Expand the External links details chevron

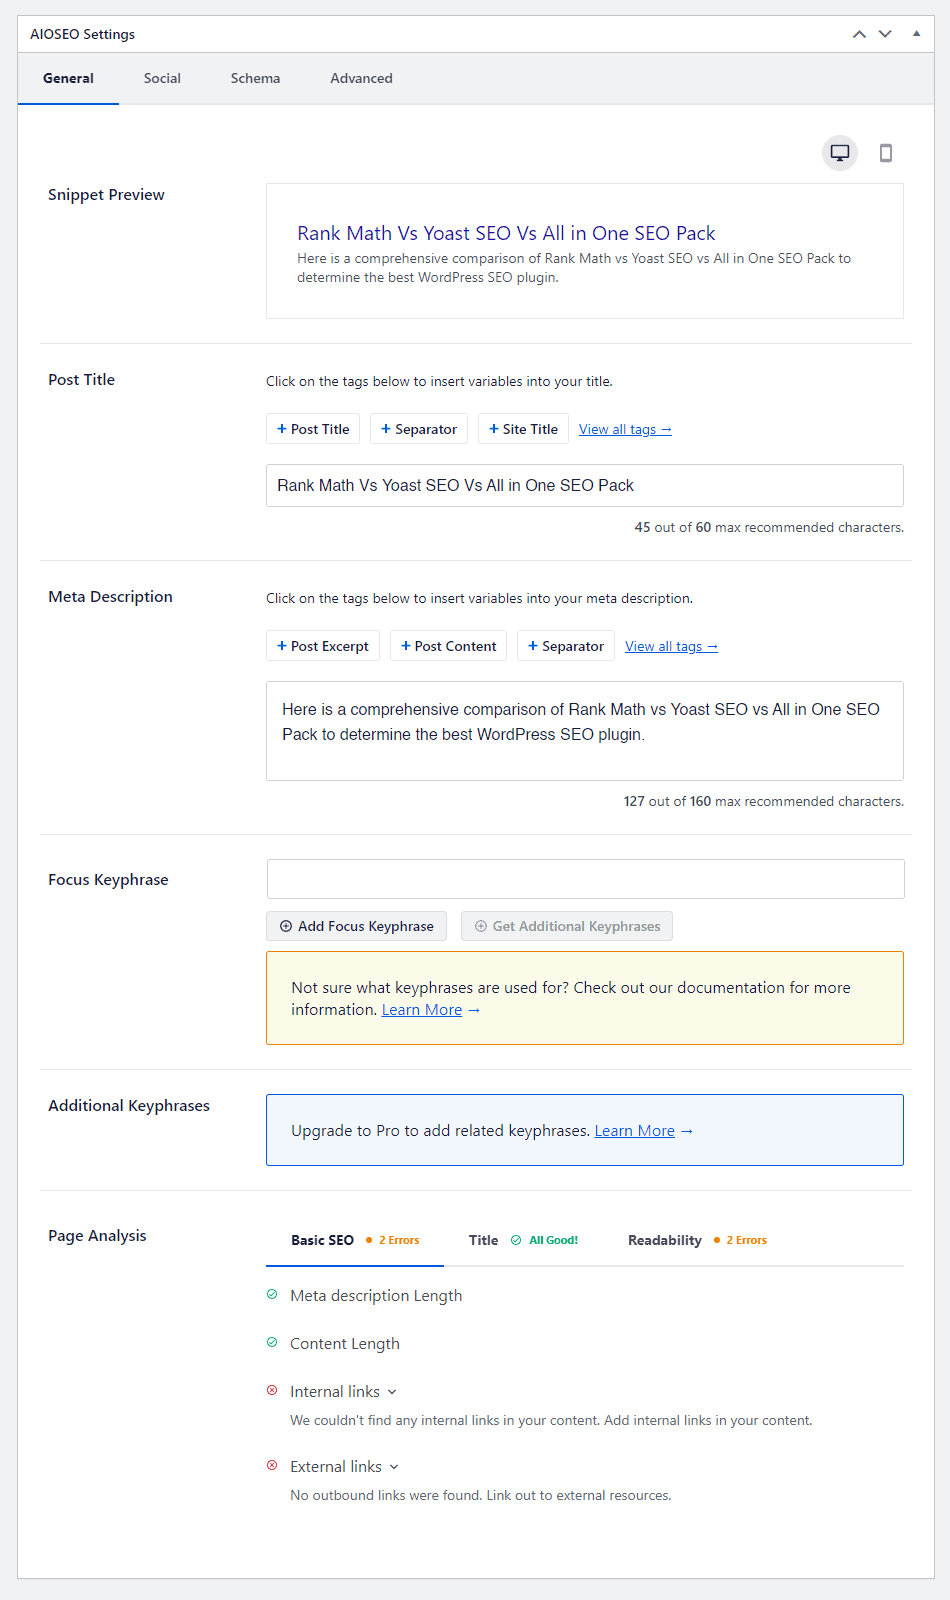[x=394, y=1467]
